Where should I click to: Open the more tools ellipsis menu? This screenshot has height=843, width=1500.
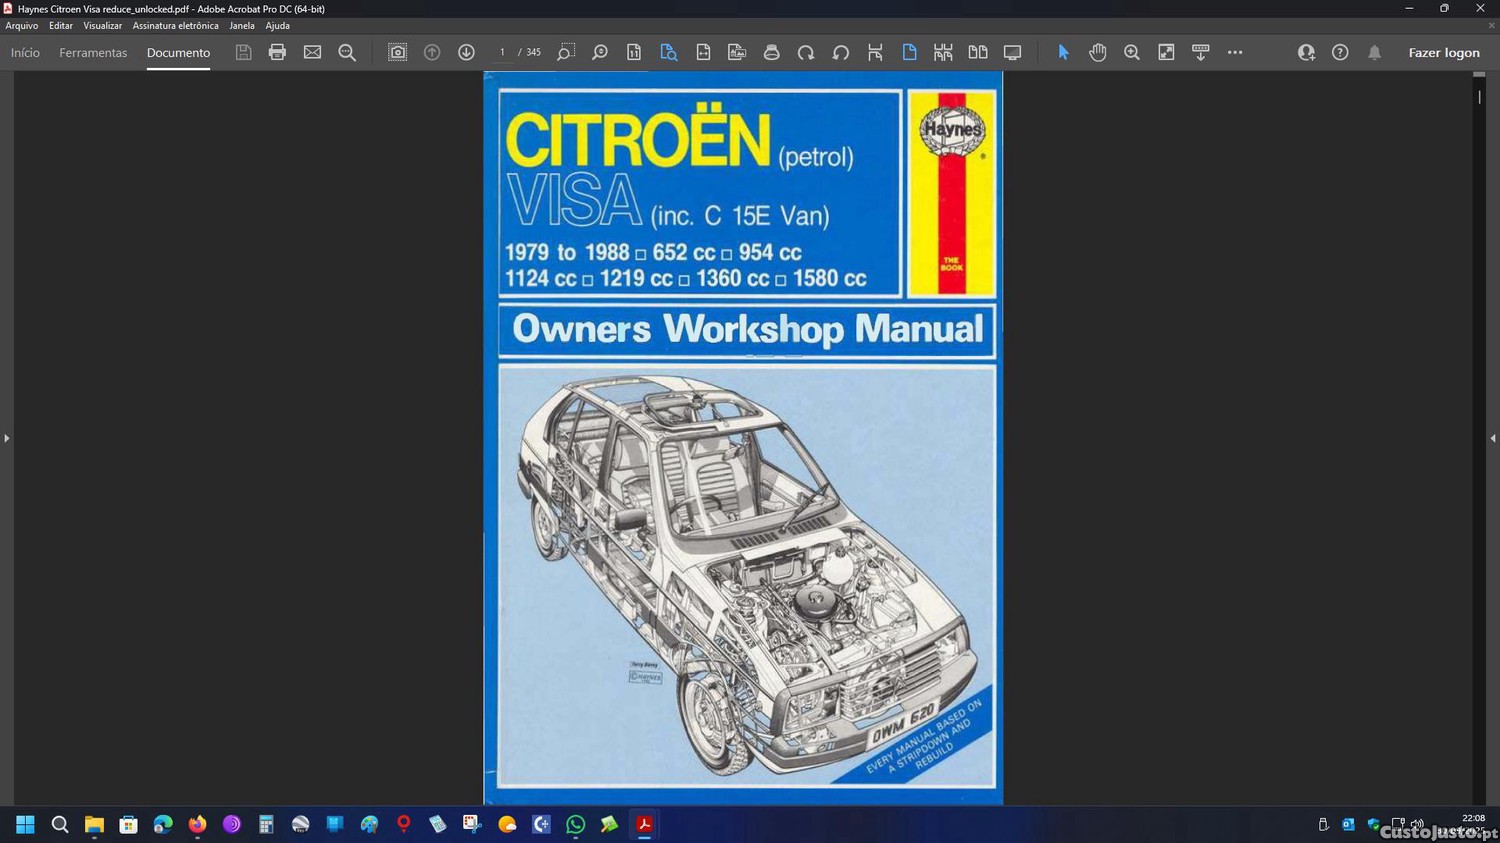coord(1235,53)
